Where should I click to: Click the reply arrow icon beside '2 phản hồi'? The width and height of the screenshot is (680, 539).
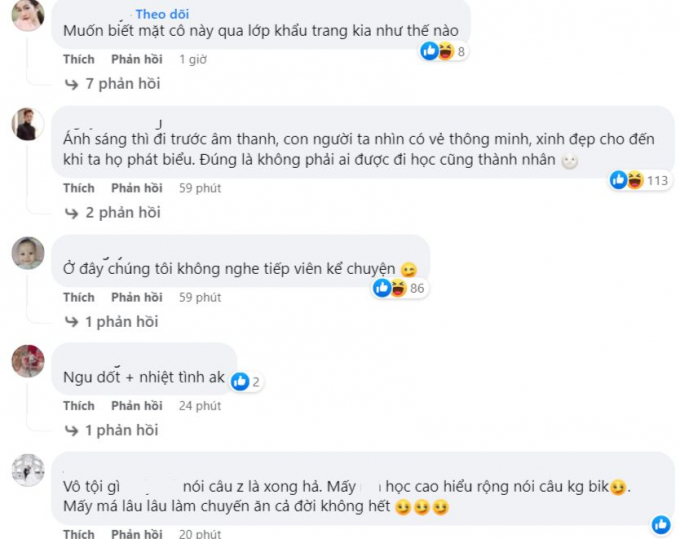pos(71,213)
